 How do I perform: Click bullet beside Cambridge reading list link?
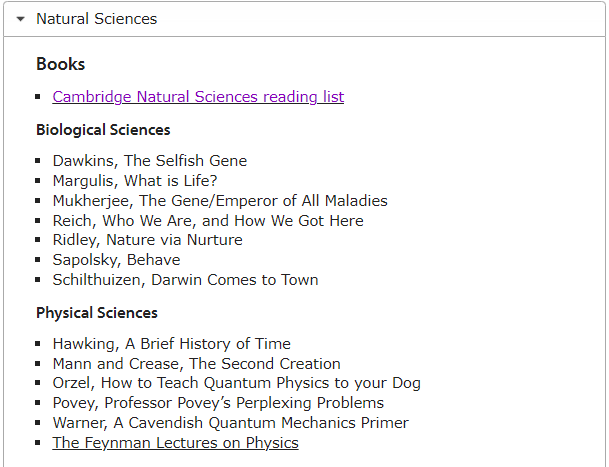(x=38, y=97)
